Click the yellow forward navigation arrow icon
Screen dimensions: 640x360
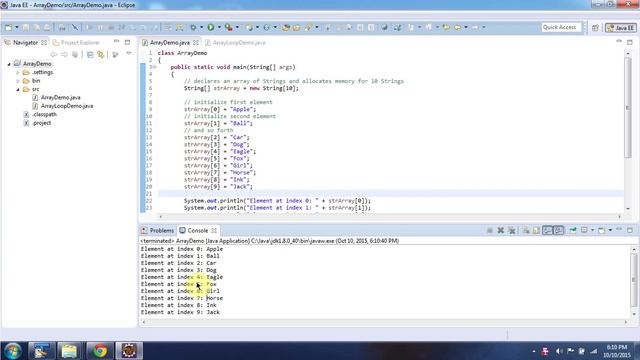(x=458, y=27)
